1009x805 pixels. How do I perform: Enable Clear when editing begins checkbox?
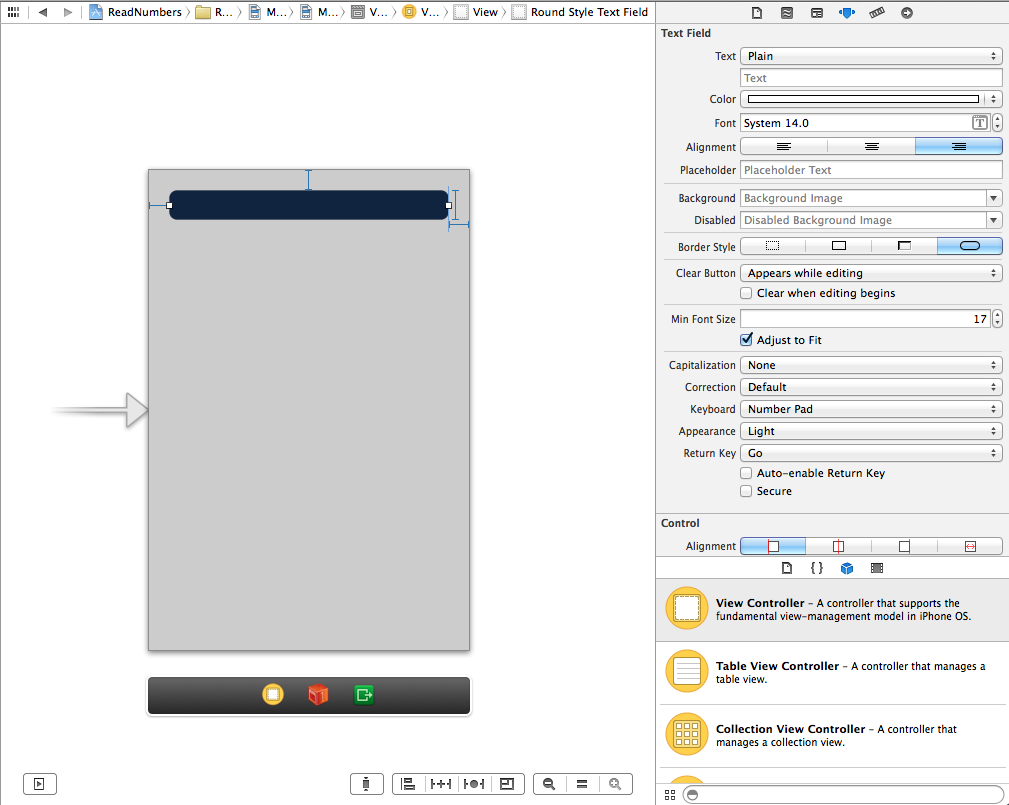coord(746,293)
